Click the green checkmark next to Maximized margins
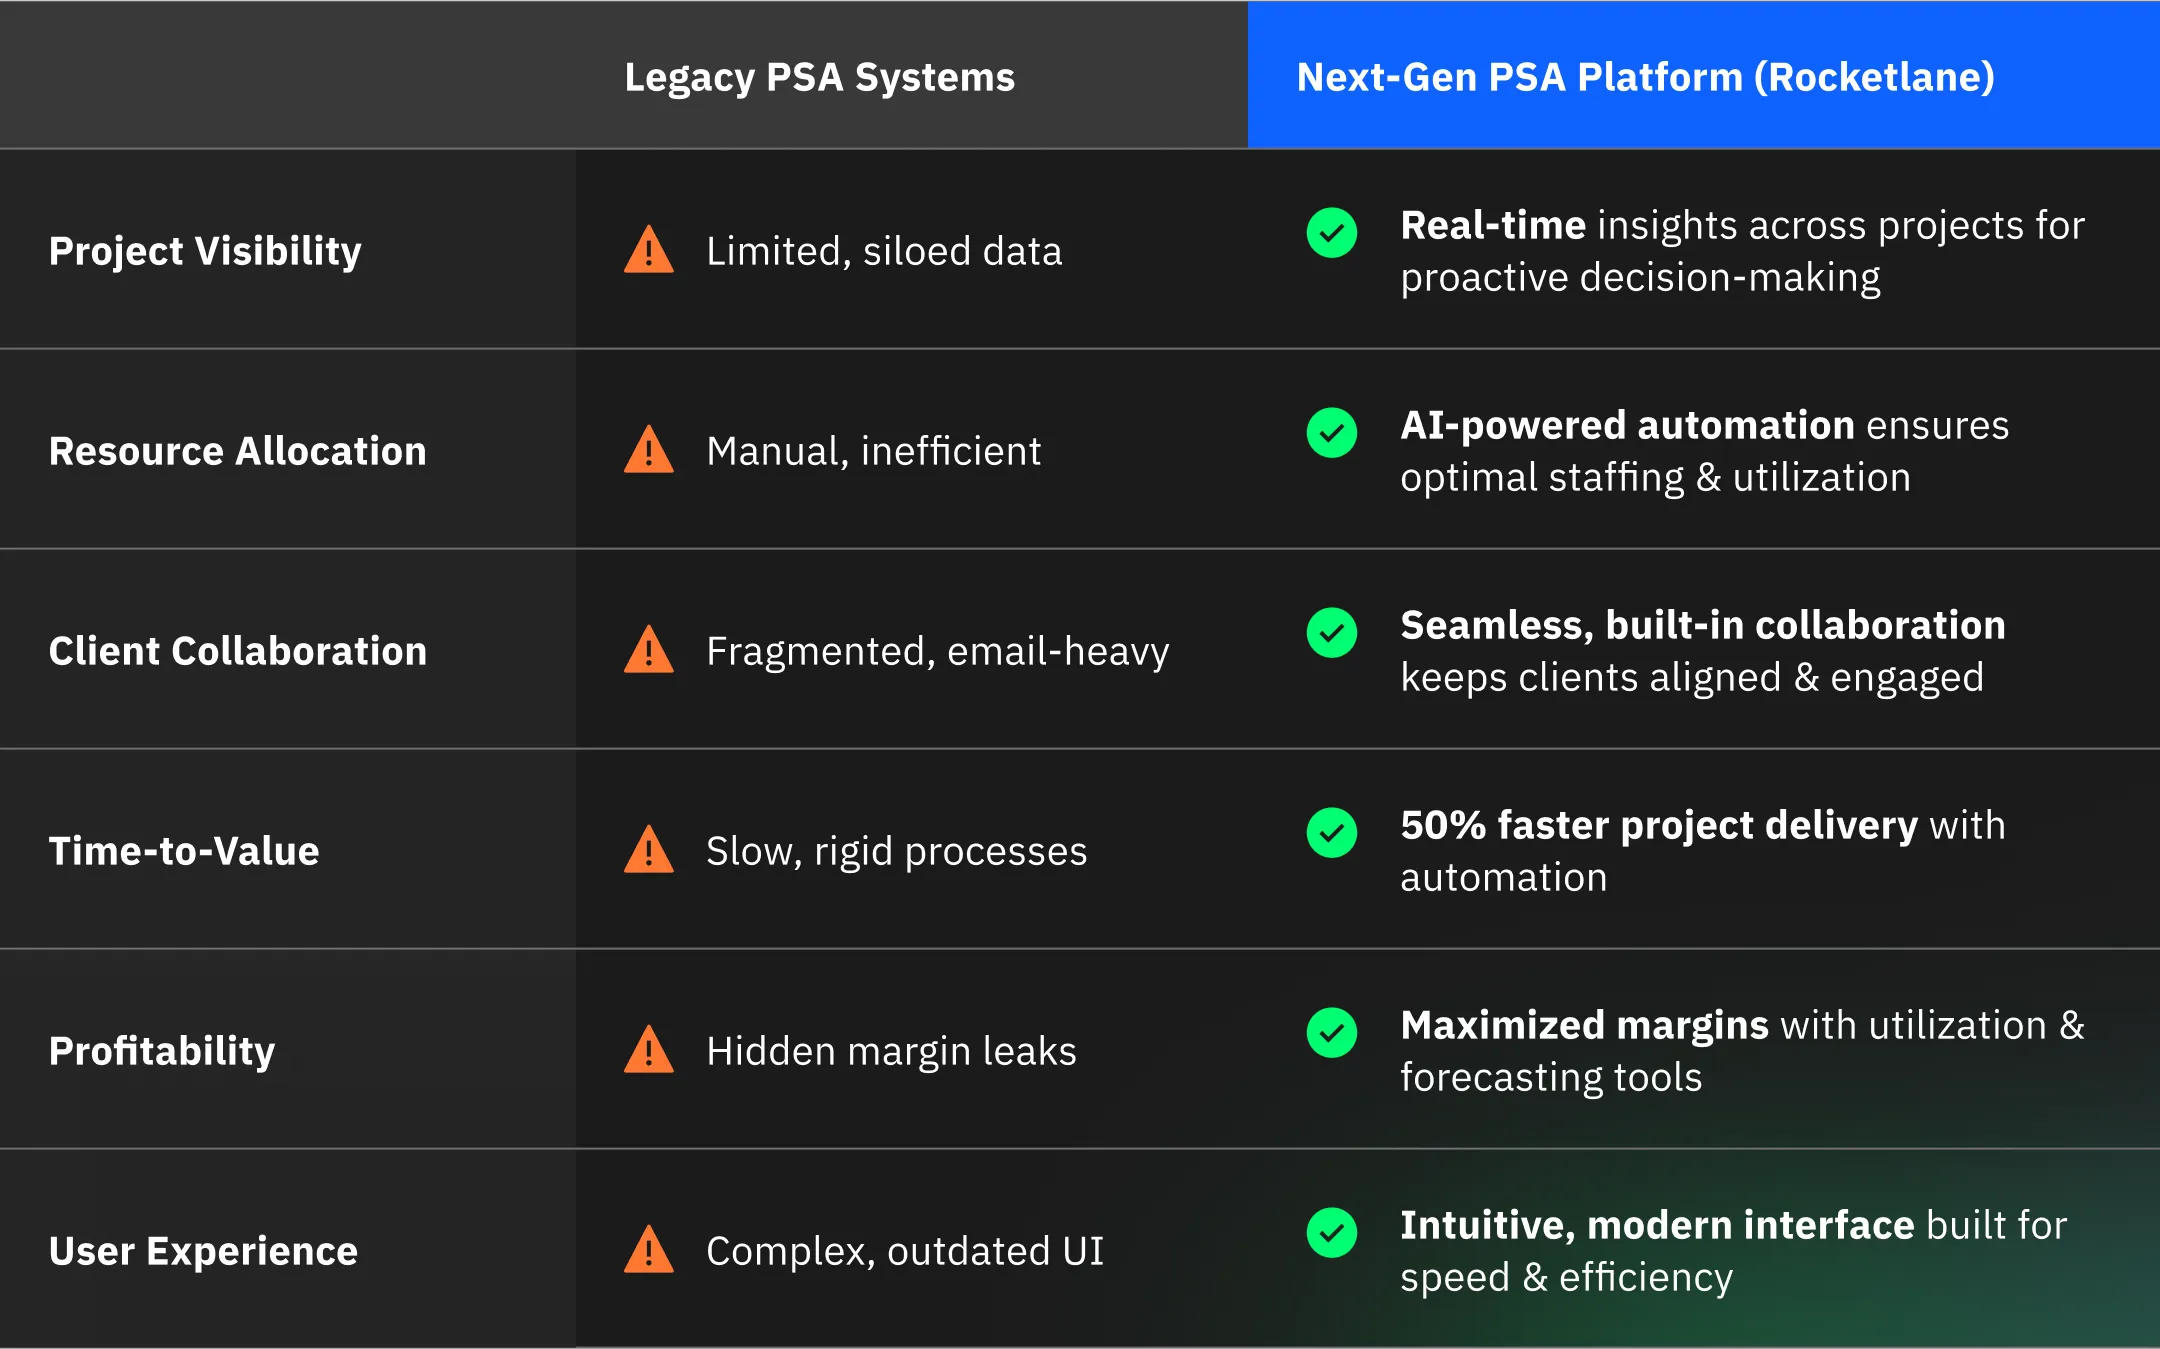Image resolution: width=2160 pixels, height=1349 pixels. coord(1332,1033)
